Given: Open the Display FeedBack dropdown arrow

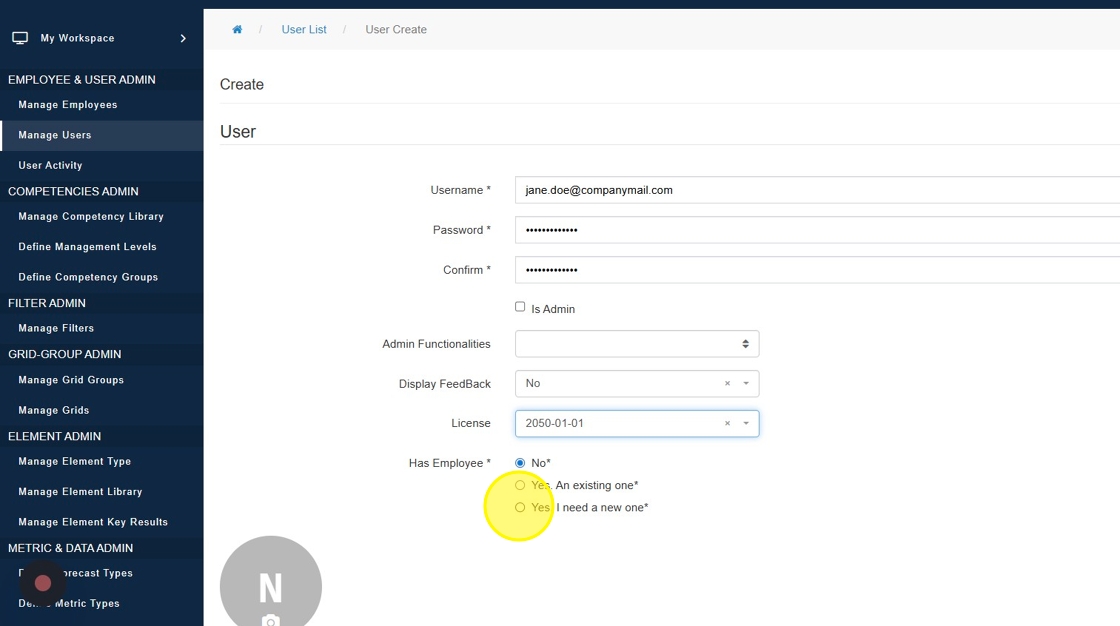Looking at the screenshot, I should (x=746, y=383).
